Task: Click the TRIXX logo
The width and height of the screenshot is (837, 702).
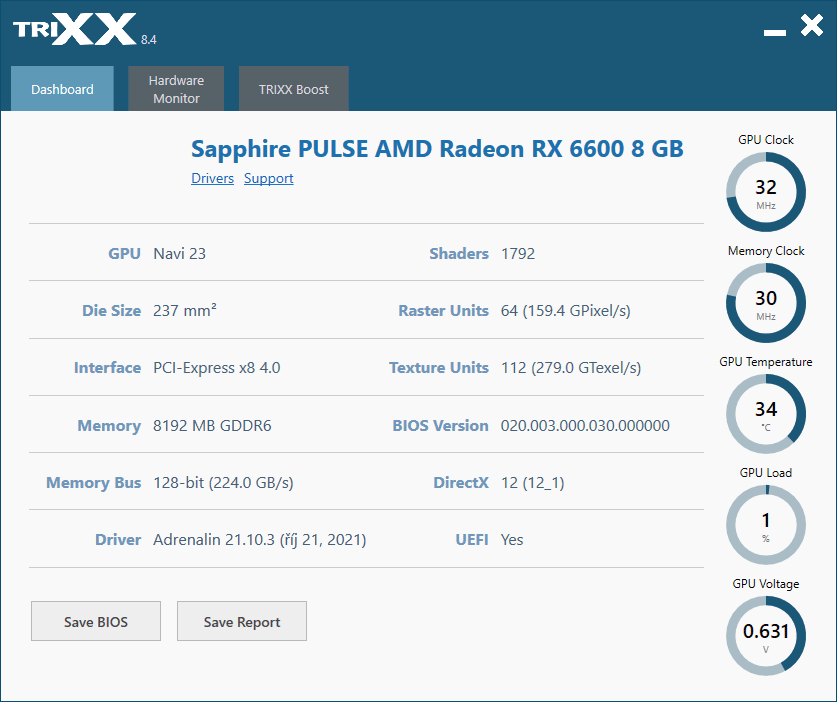Action: point(75,29)
